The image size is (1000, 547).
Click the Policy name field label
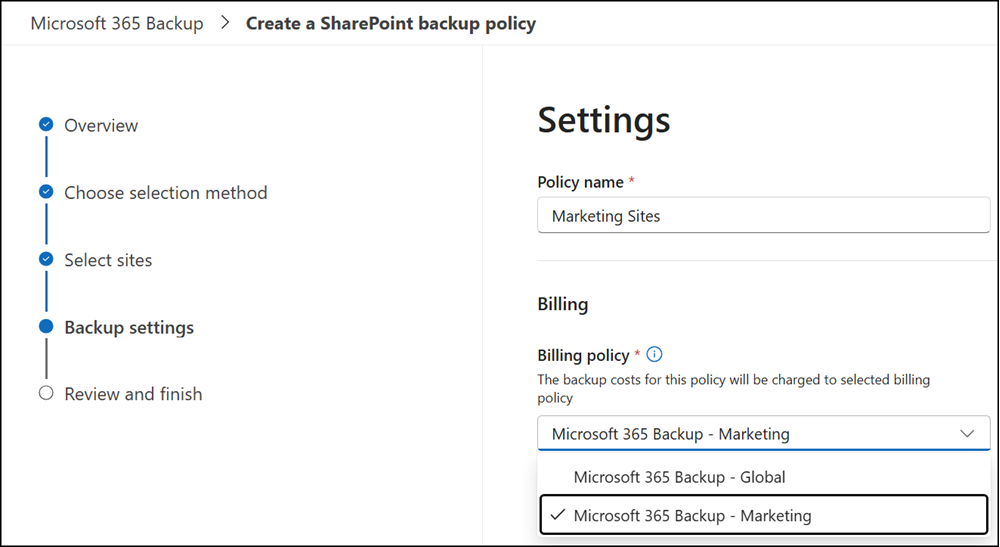(580, 182)
